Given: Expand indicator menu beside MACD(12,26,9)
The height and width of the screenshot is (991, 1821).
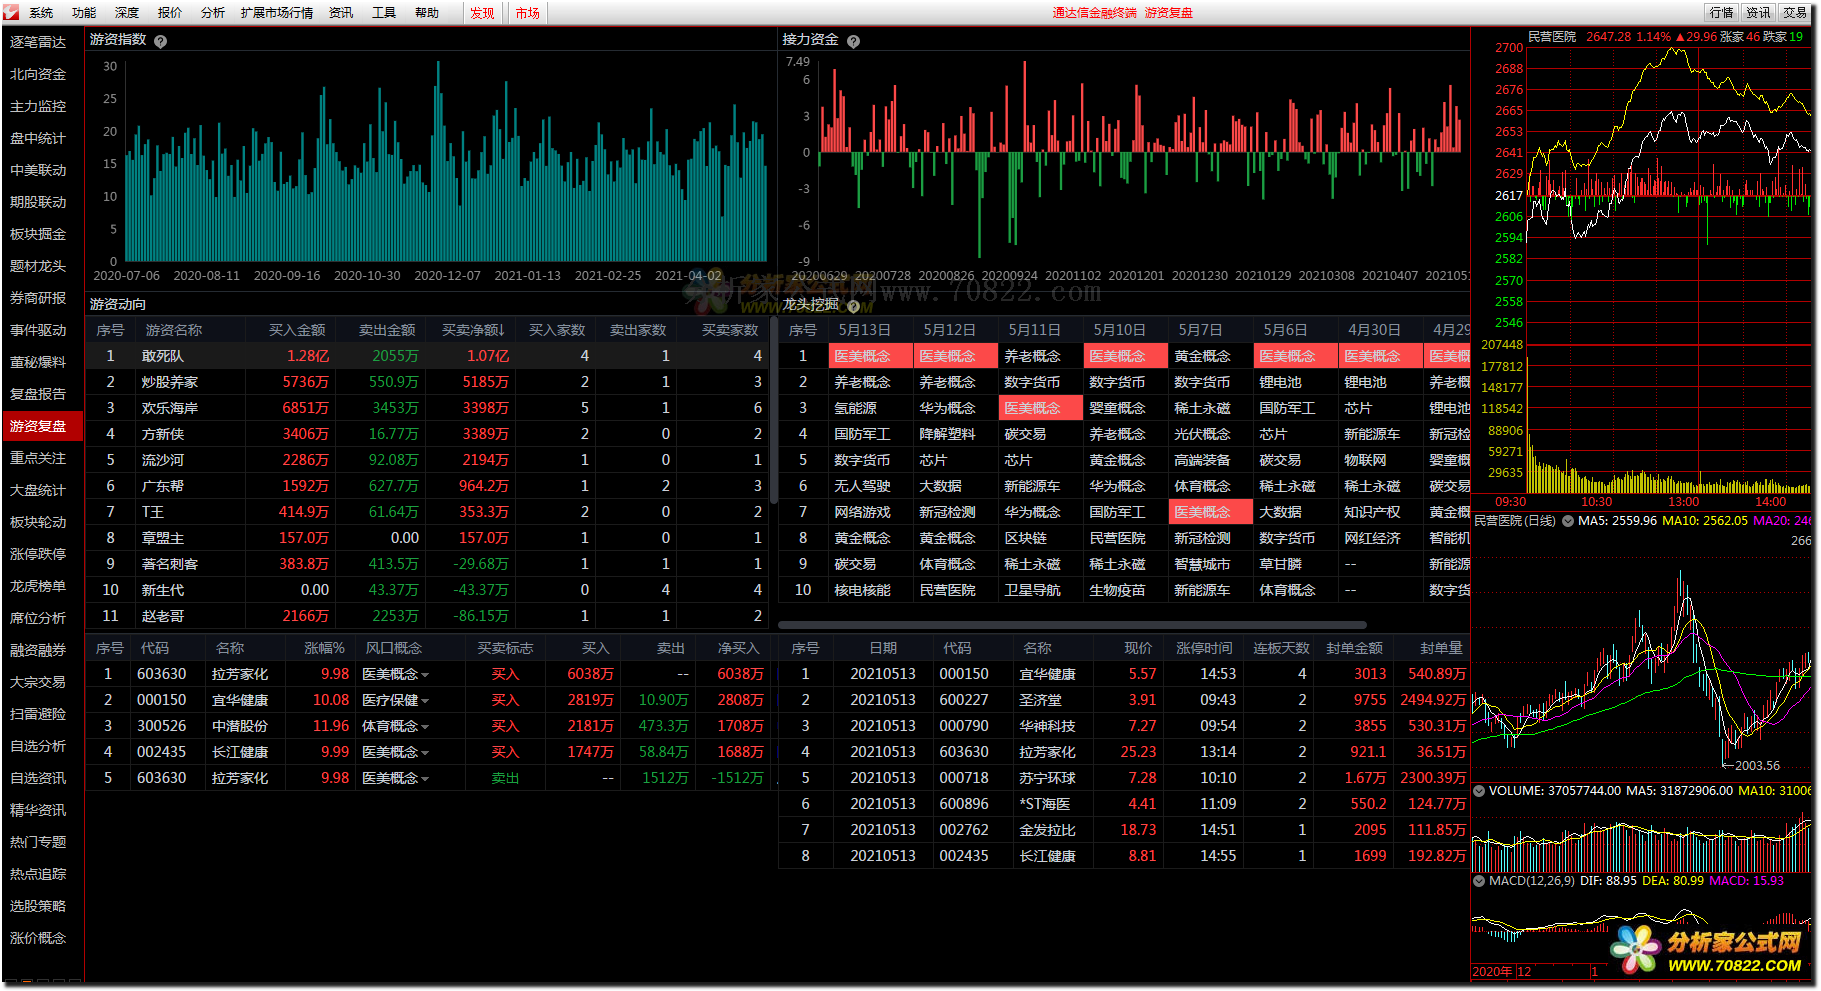Looking at the screenshot, I should coord(1479,881).
